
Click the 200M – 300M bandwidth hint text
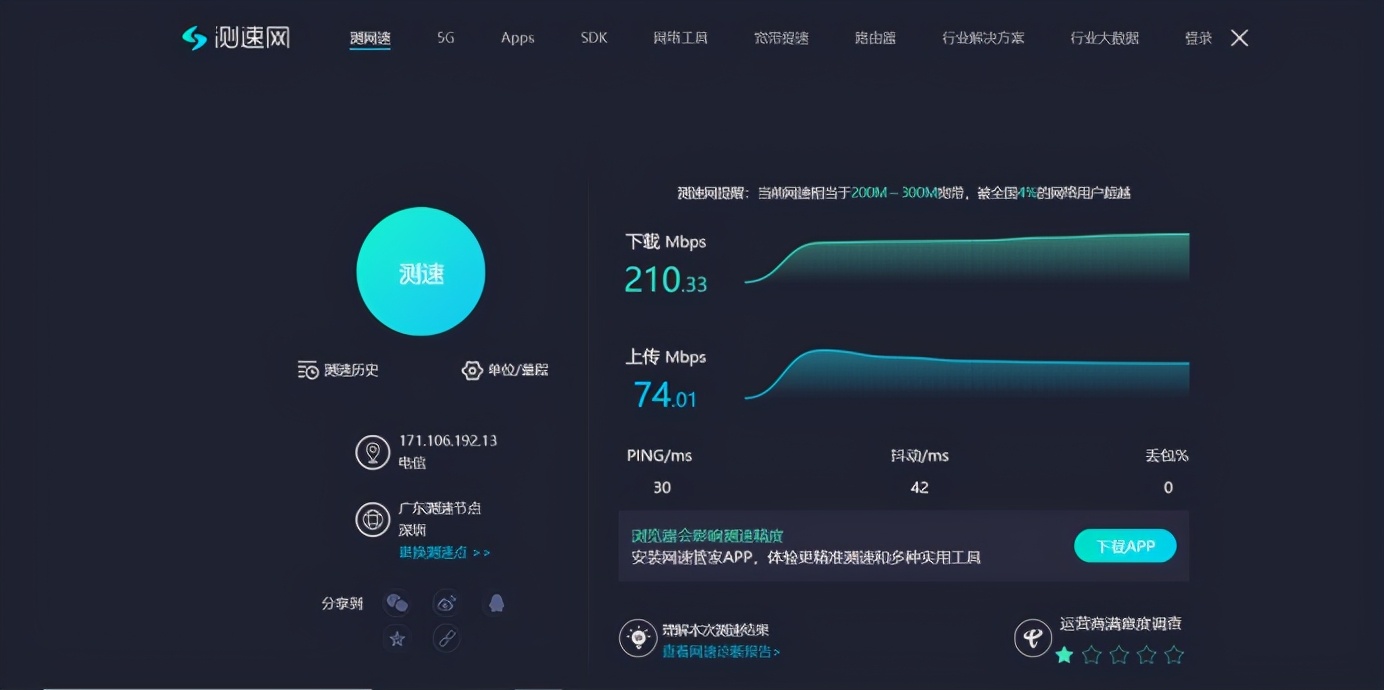point(894,193)
